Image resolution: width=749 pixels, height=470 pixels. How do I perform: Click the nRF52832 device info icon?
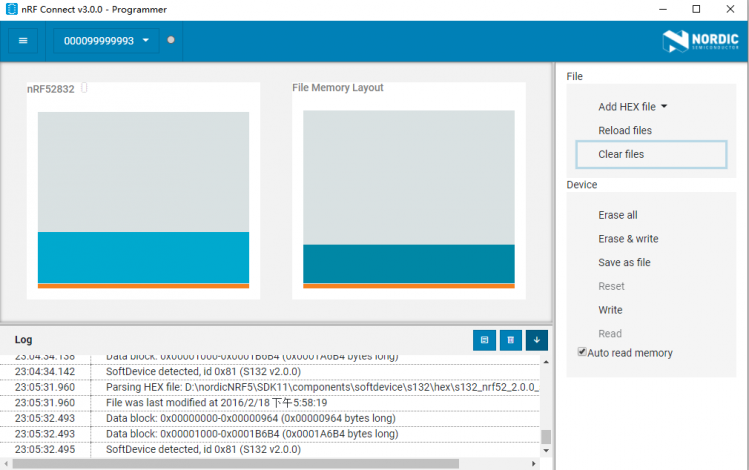(84, 87)
